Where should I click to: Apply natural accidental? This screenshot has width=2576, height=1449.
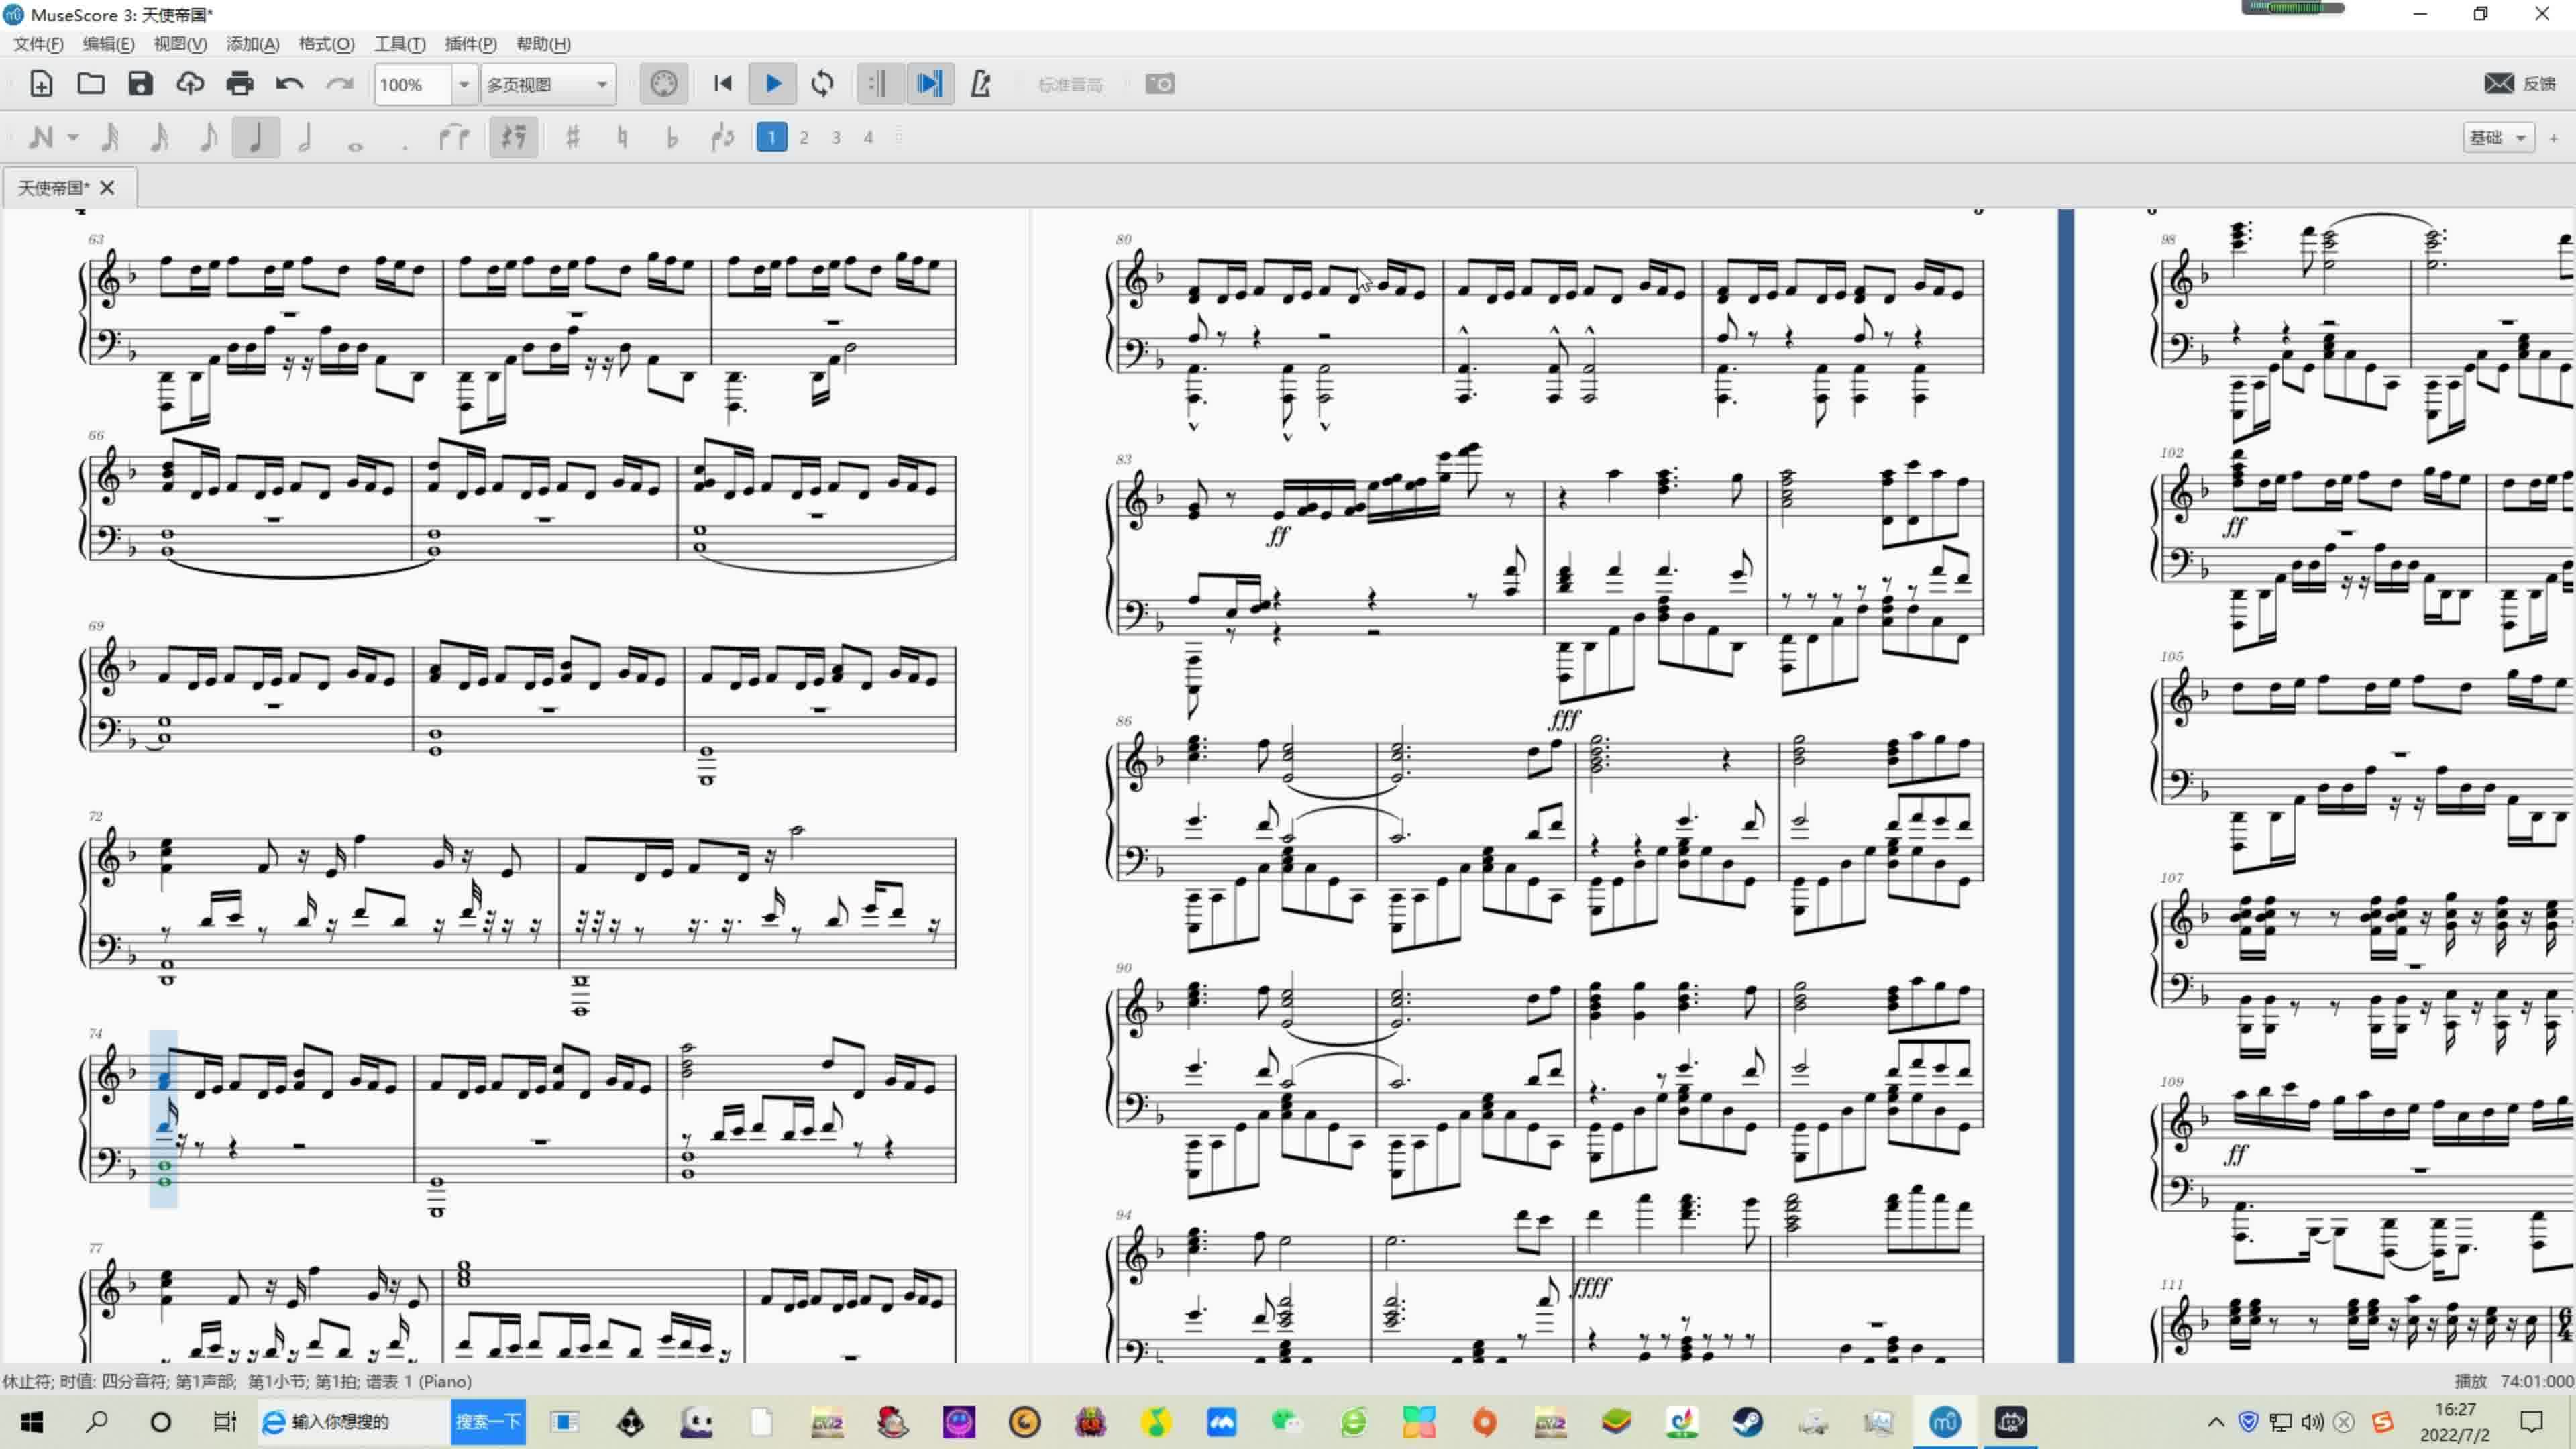(622, 137)
